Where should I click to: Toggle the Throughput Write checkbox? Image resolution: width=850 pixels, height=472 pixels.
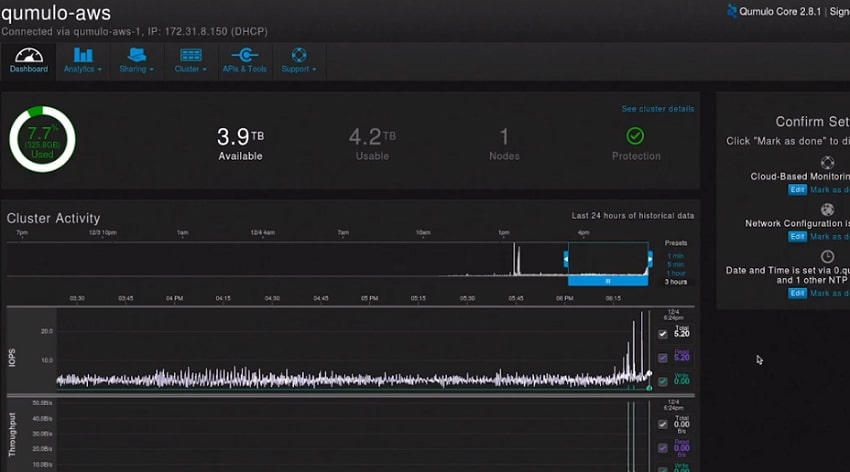point(662,469)
